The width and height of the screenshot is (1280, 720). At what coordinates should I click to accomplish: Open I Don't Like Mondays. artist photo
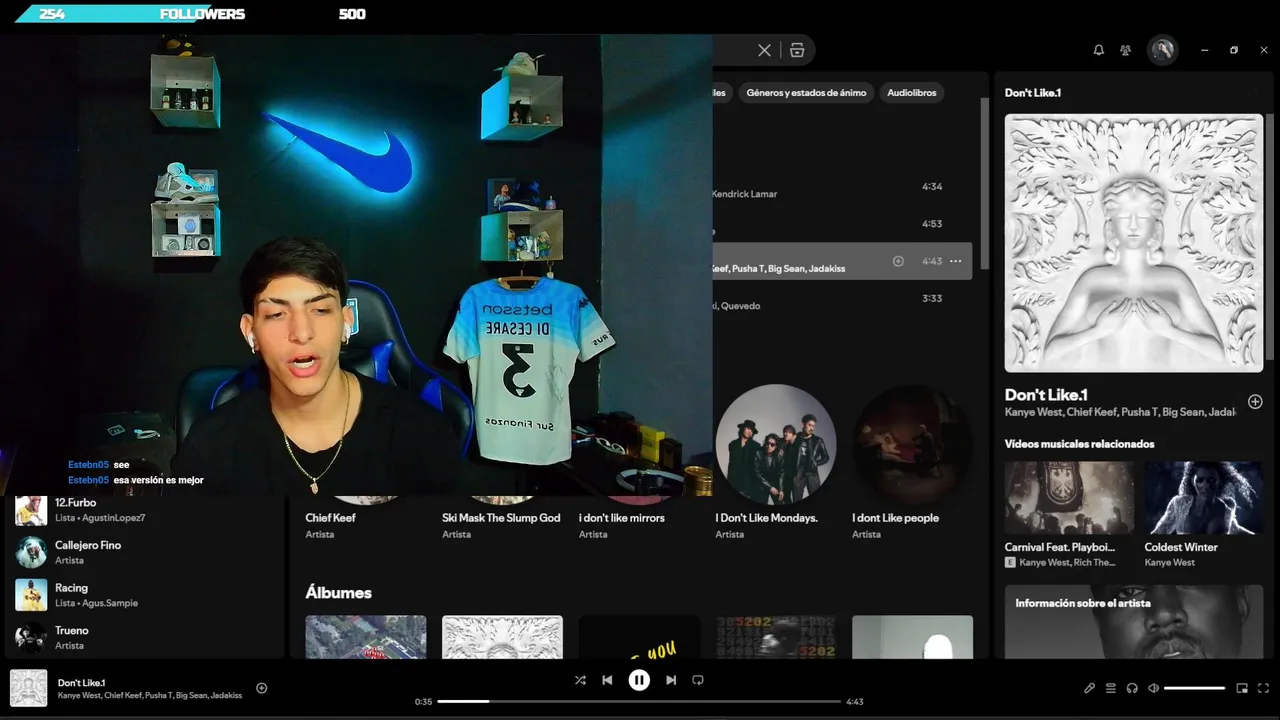(776, 444)
